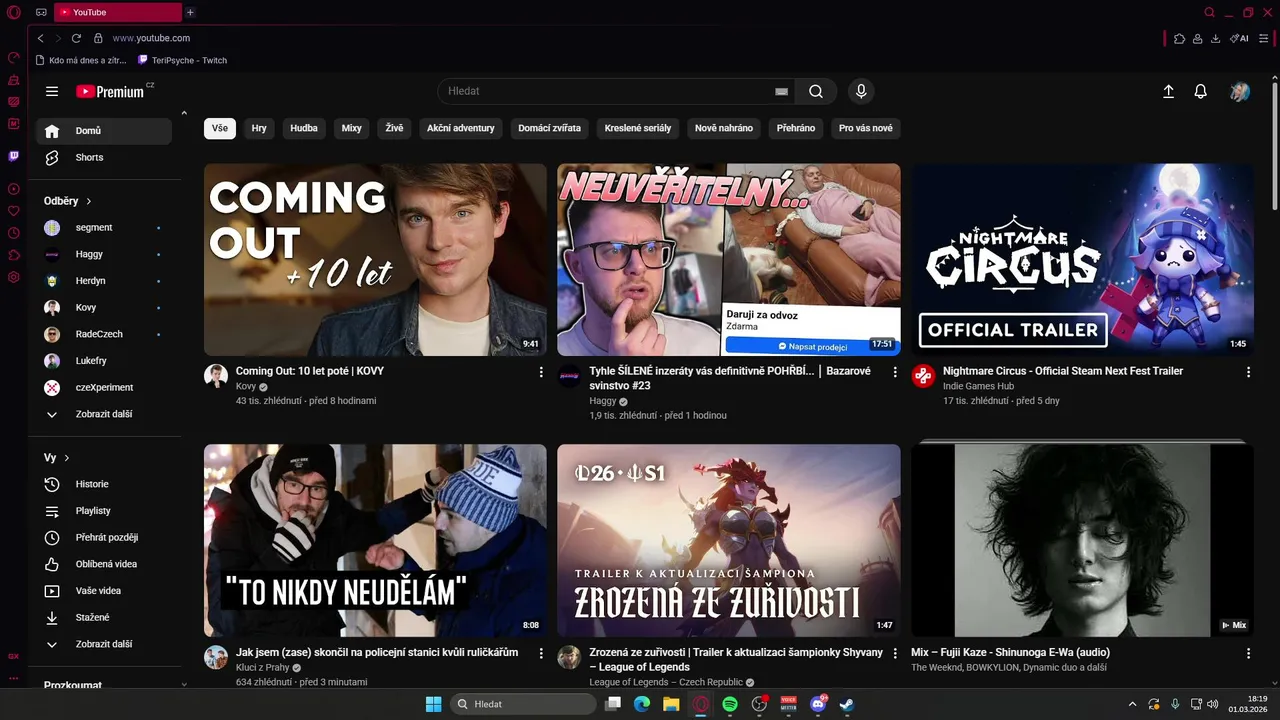Open sidebar settings gear icon
Screen dimensions: 1280x720
pos(14,277)
